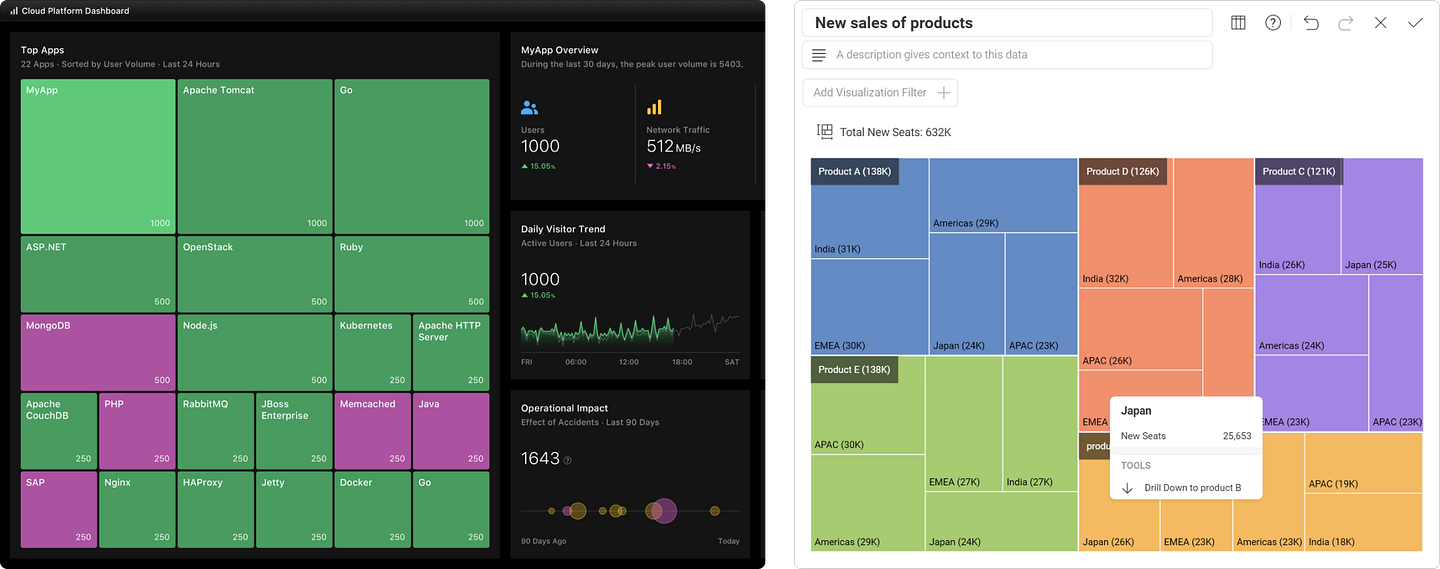
Task: Select the purple PHP tile
Action: pos(138,431)
